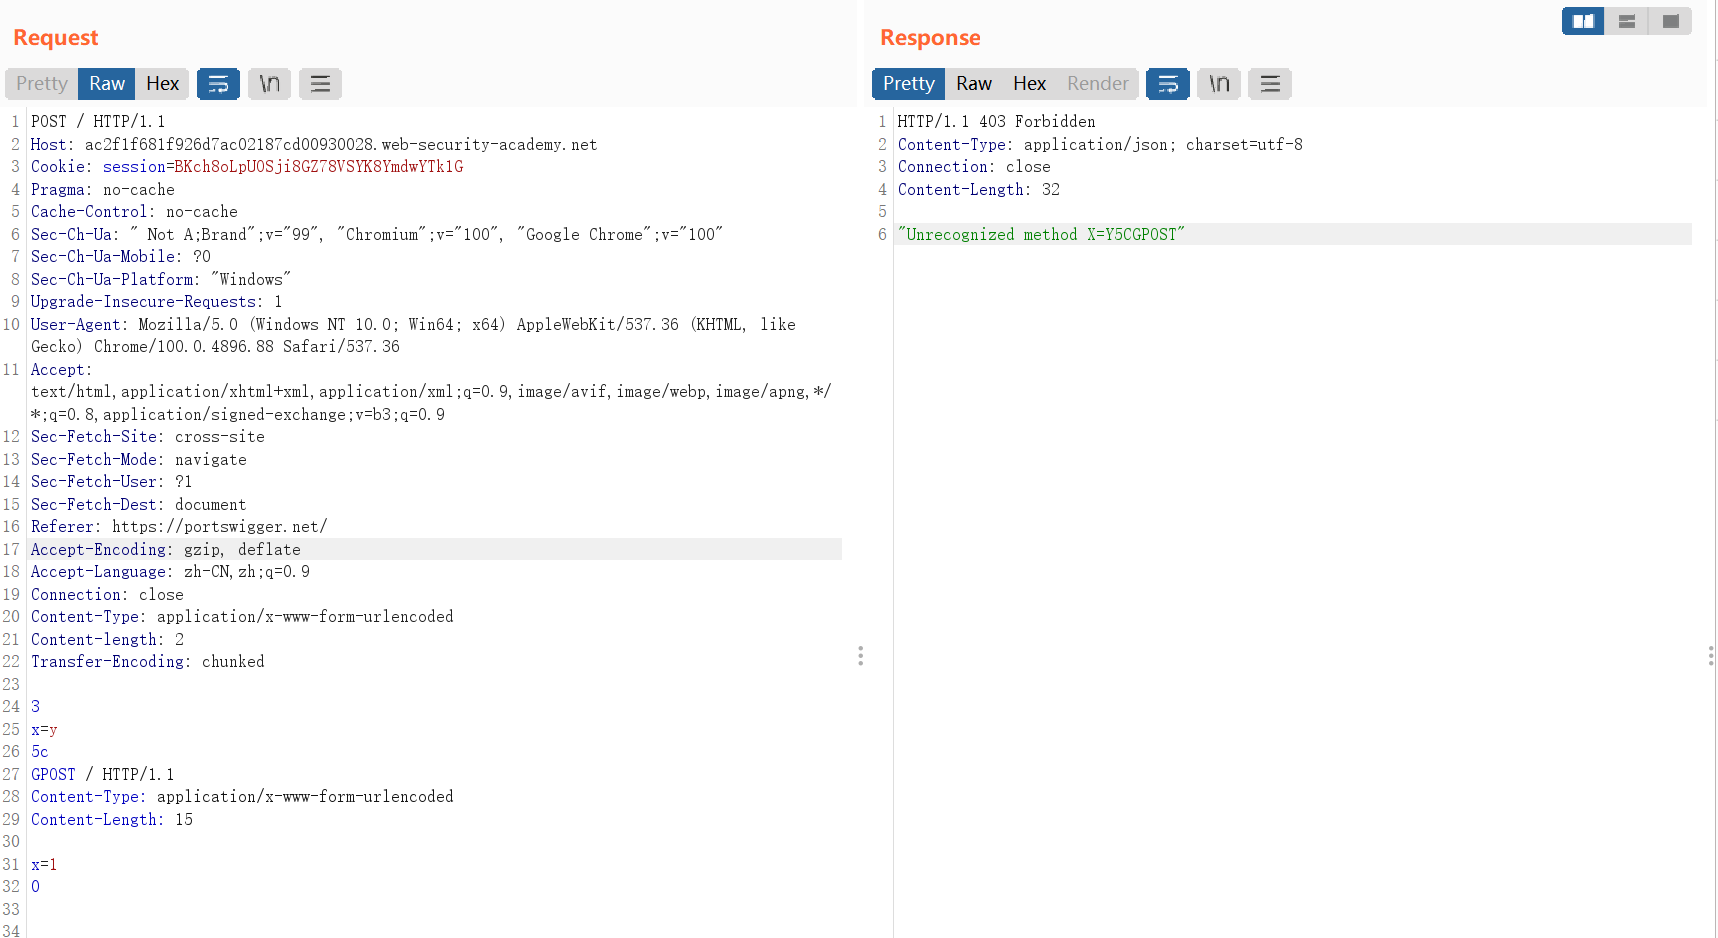Select Hex tab in Request panel

pyautogui.click(x=162, y=84)
